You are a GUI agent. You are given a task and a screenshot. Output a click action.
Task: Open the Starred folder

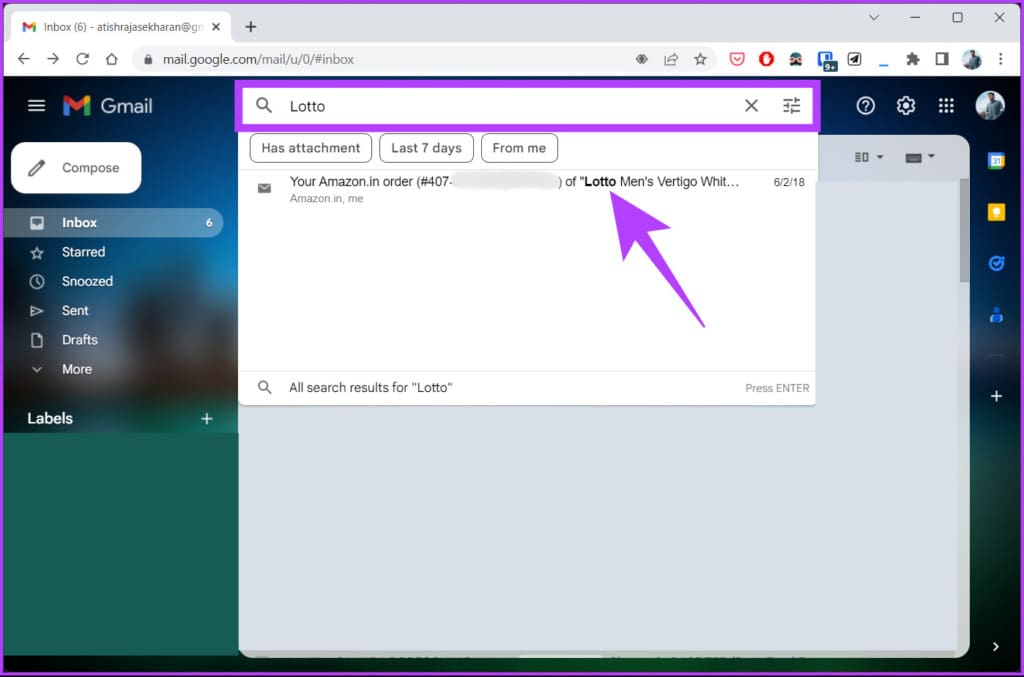(83, 252)
